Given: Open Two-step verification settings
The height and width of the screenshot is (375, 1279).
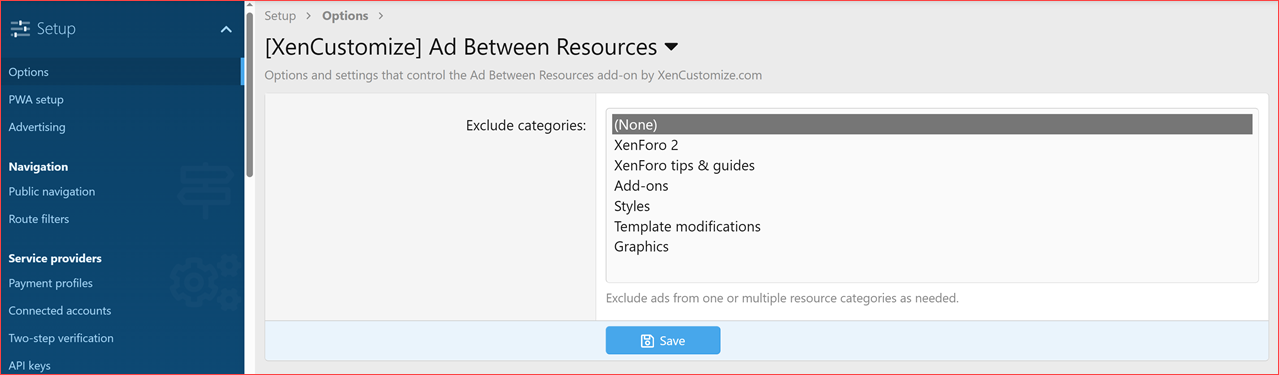Looking at the screenshot, I should 121,338.
